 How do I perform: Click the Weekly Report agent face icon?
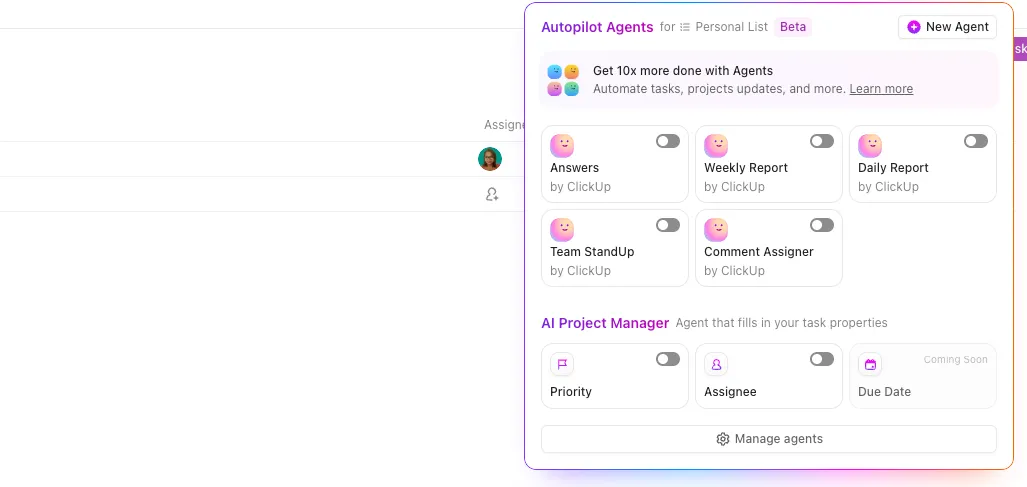click(x=716, y=145)
